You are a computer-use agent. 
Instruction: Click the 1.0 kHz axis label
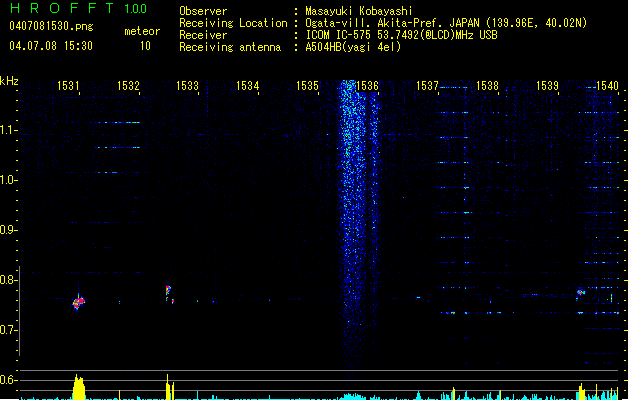(x=8, y=180)
